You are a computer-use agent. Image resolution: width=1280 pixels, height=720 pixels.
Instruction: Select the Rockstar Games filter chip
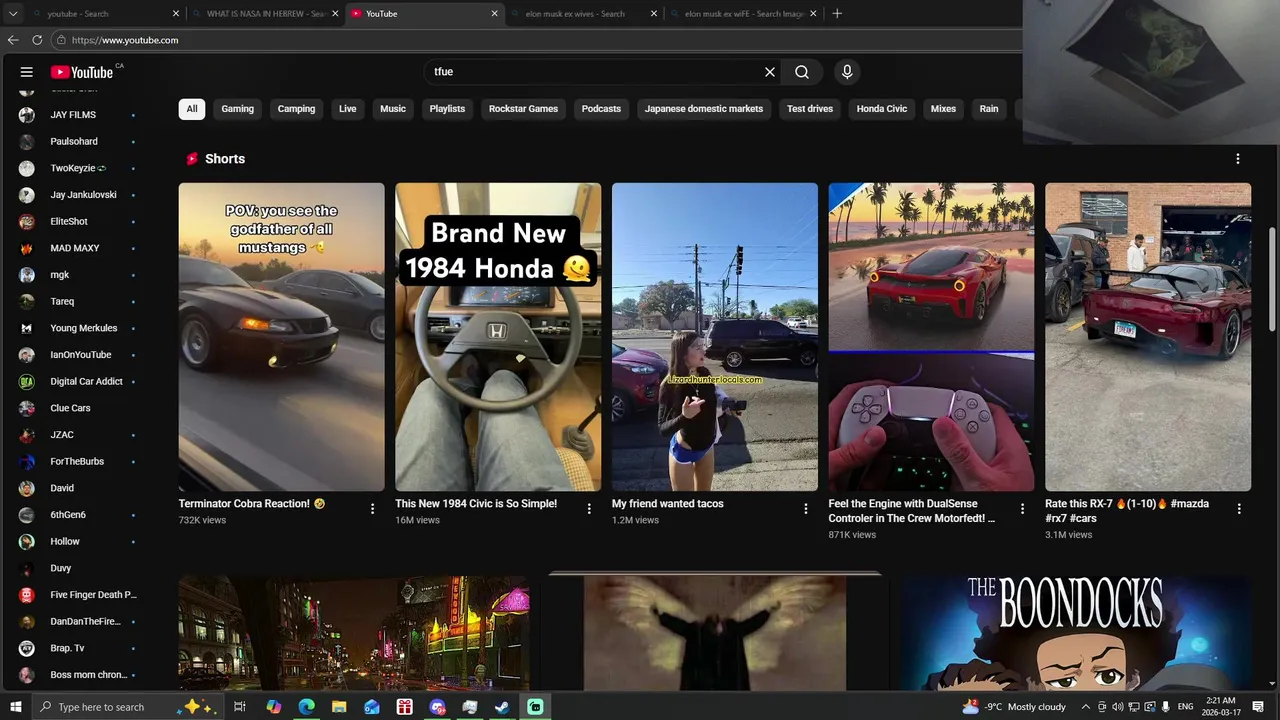(x=523, y=109)
